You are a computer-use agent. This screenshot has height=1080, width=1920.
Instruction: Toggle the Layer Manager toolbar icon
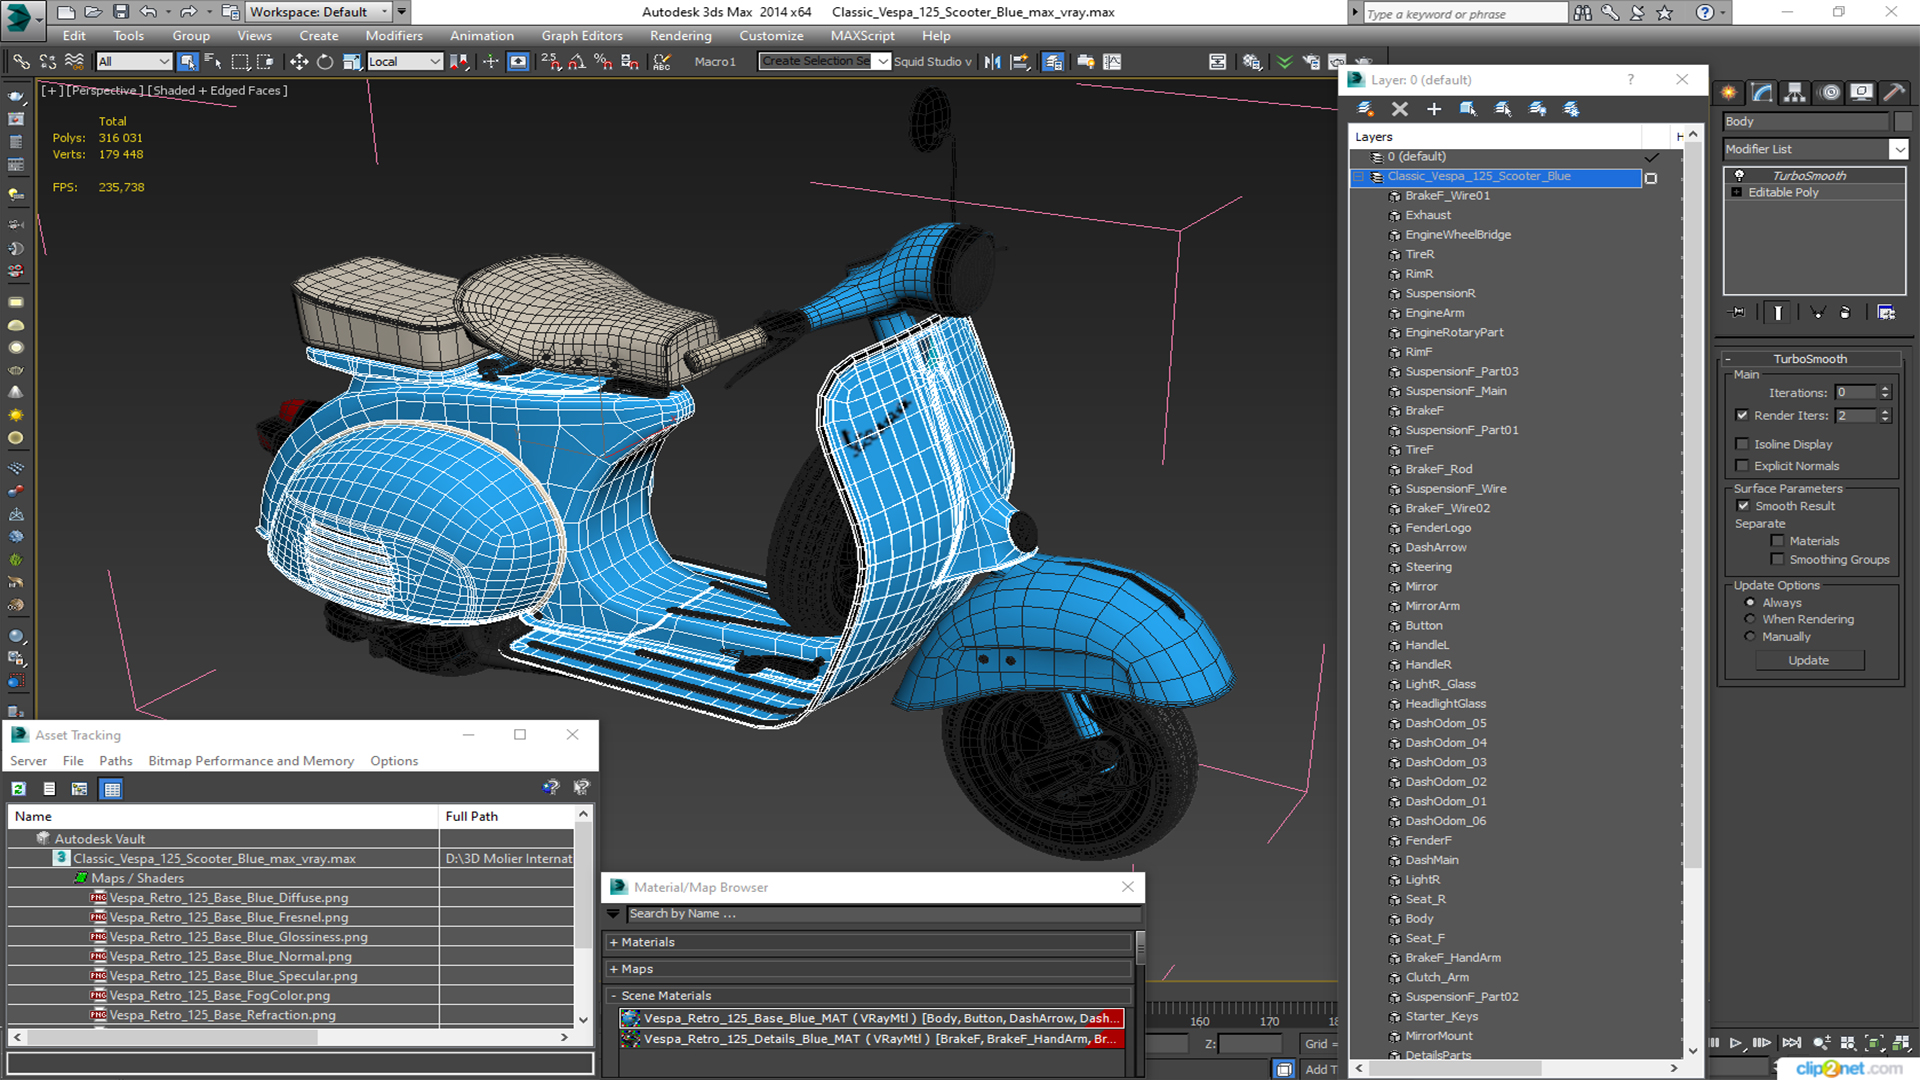[x=1053, y=62]
